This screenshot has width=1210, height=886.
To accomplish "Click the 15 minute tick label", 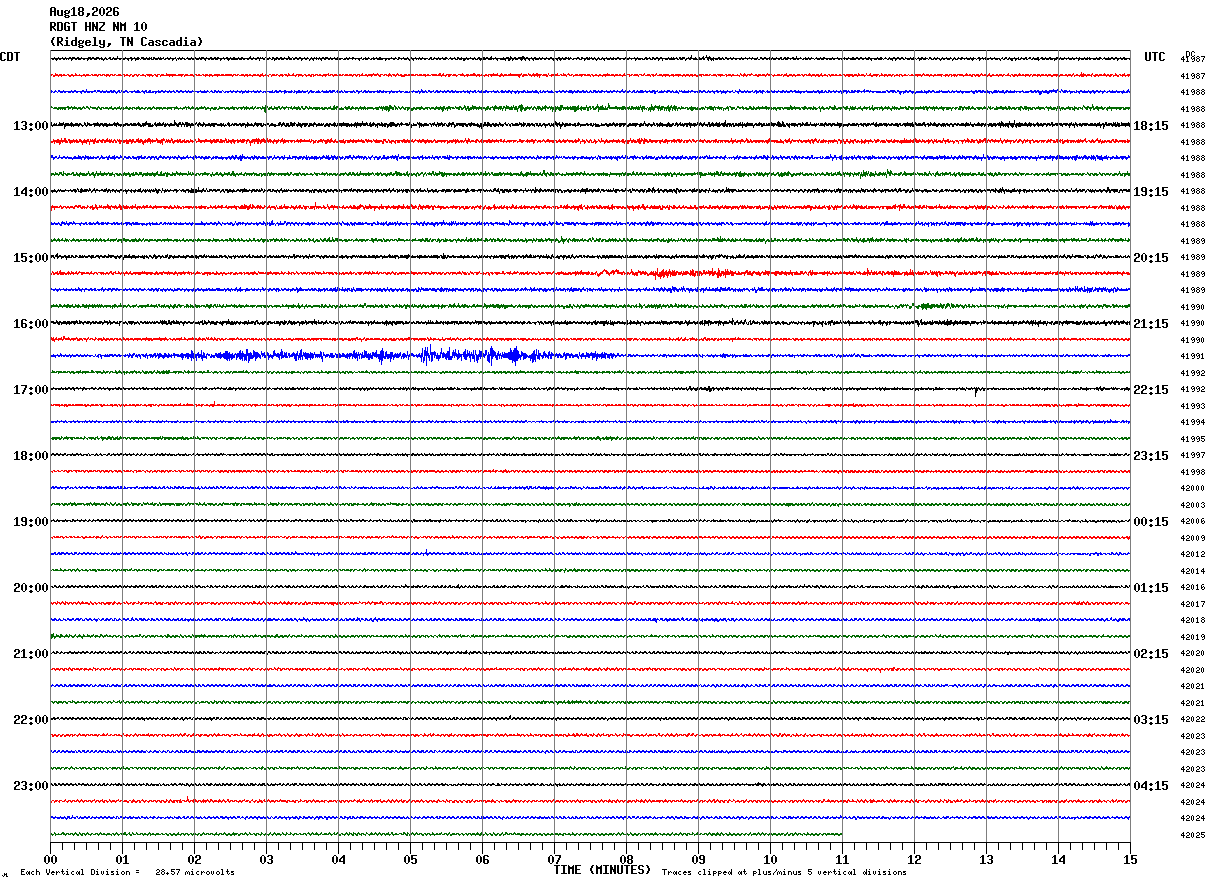I will [x=1130, y=860].
